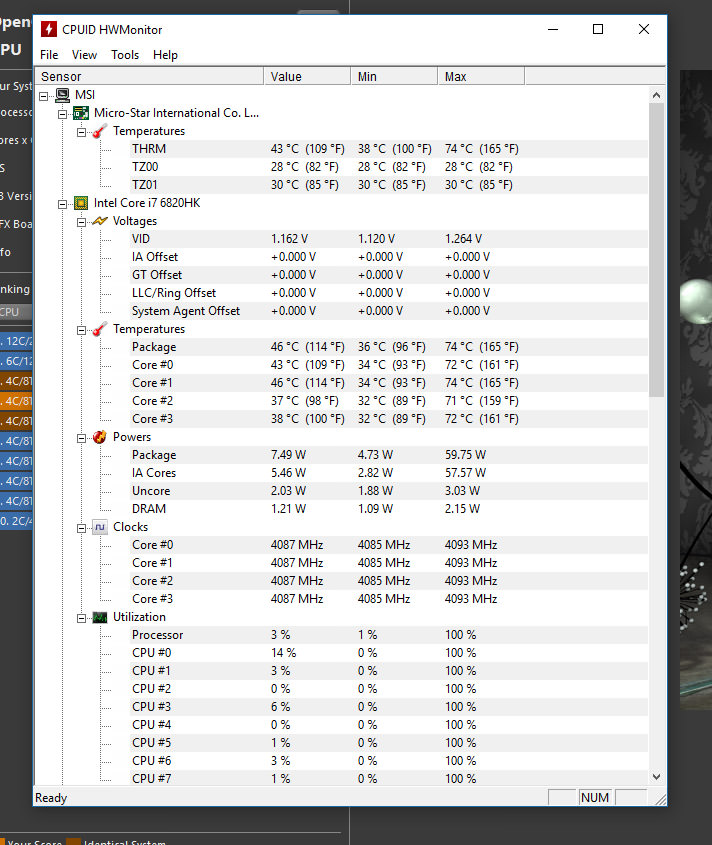Select Core #3 temperature row at 38 °C
The width and height of the screenshot is (712, 845).
click(388, 419)
